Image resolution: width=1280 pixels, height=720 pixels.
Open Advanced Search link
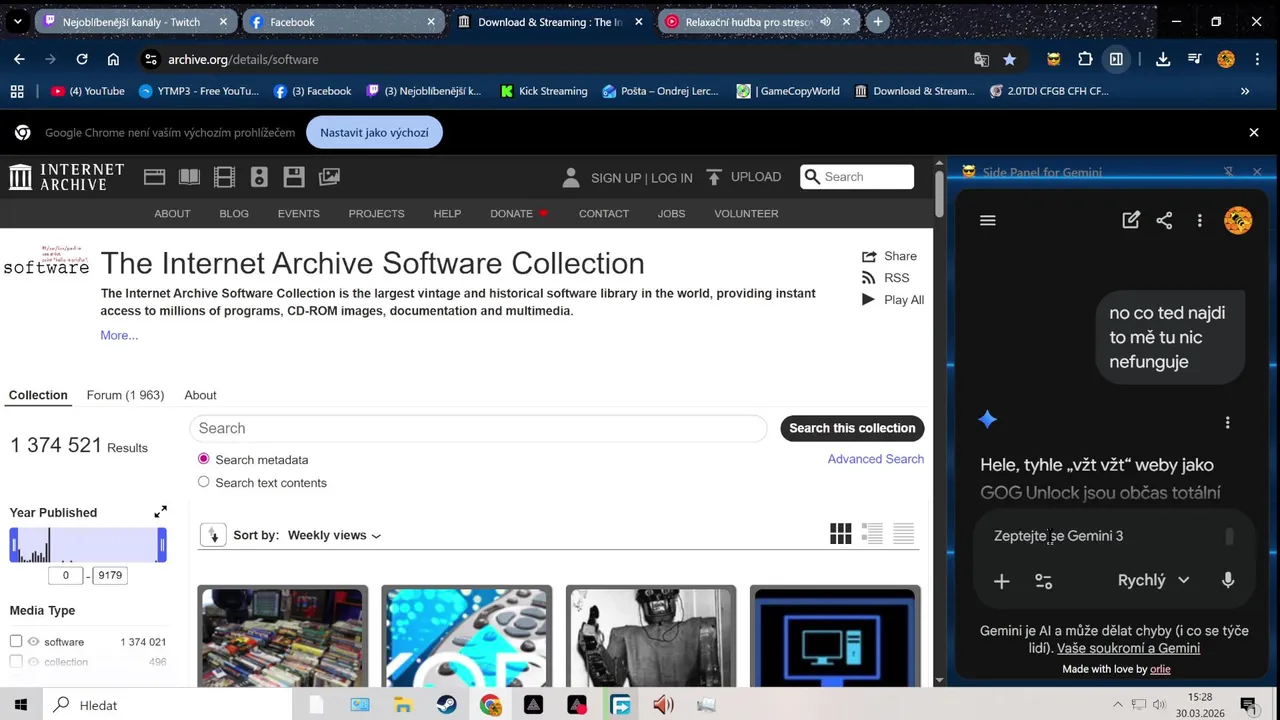(x=875, y=459)
